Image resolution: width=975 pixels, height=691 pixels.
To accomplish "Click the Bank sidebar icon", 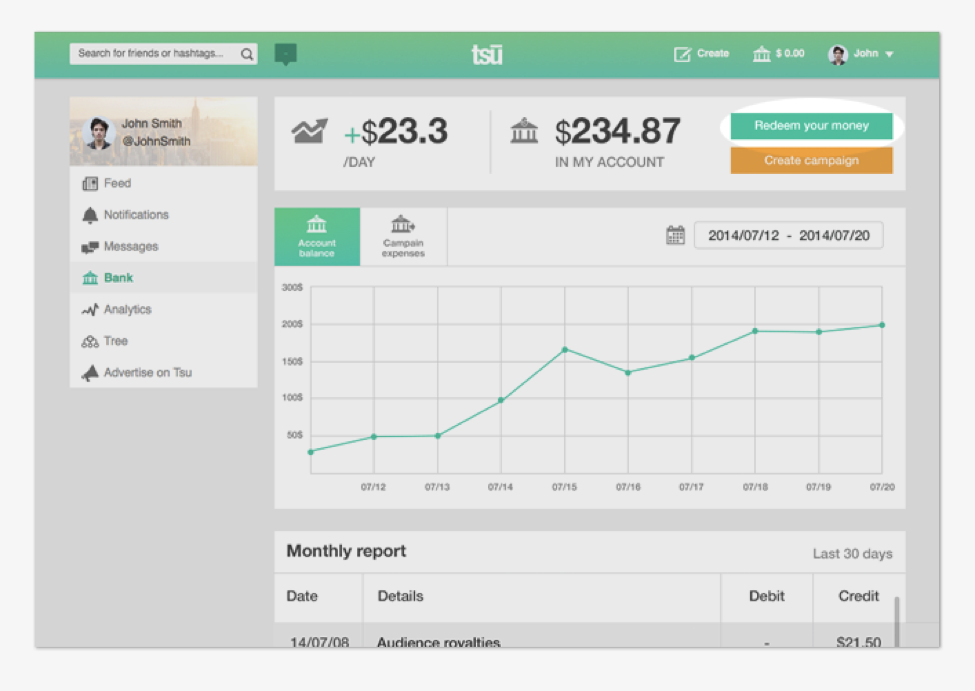I will click(90, 278).
